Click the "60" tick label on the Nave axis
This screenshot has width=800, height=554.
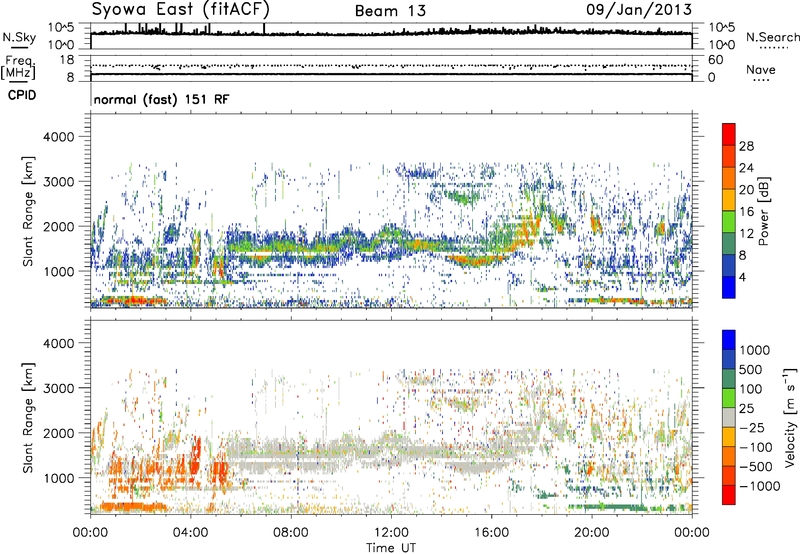[715, 60]
